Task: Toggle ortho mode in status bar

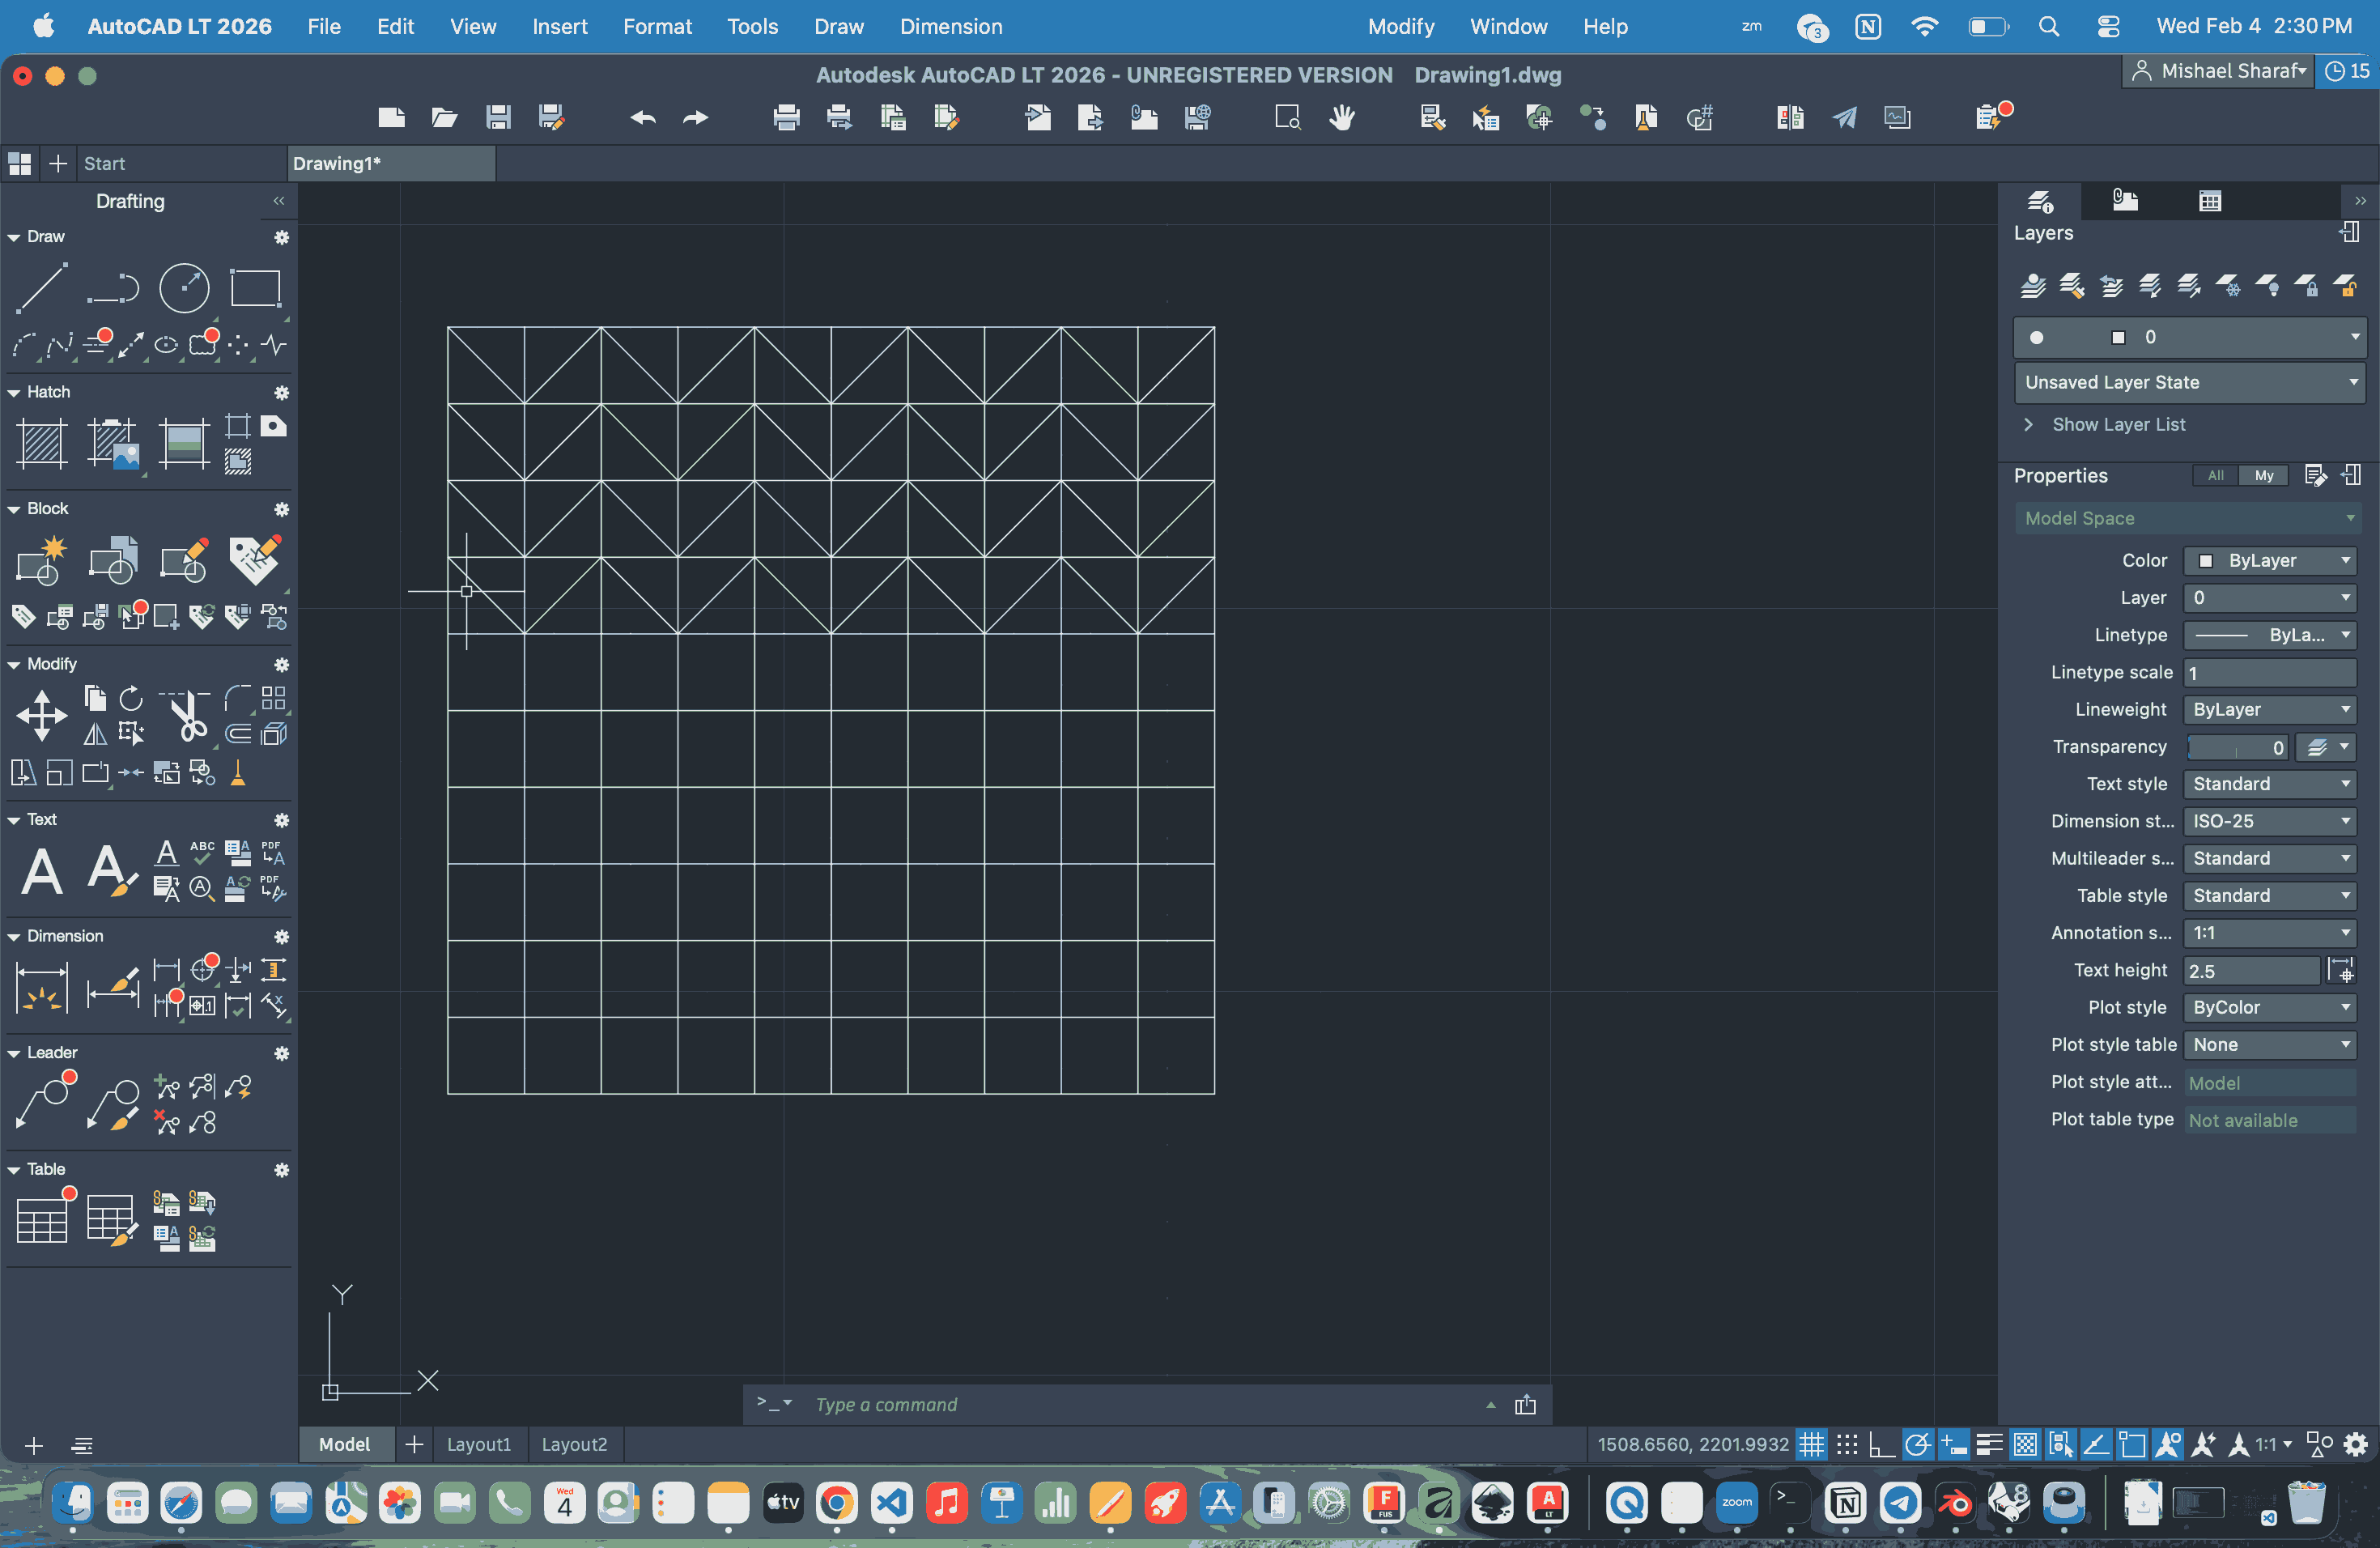Action: click(x=1881, y=1444)
